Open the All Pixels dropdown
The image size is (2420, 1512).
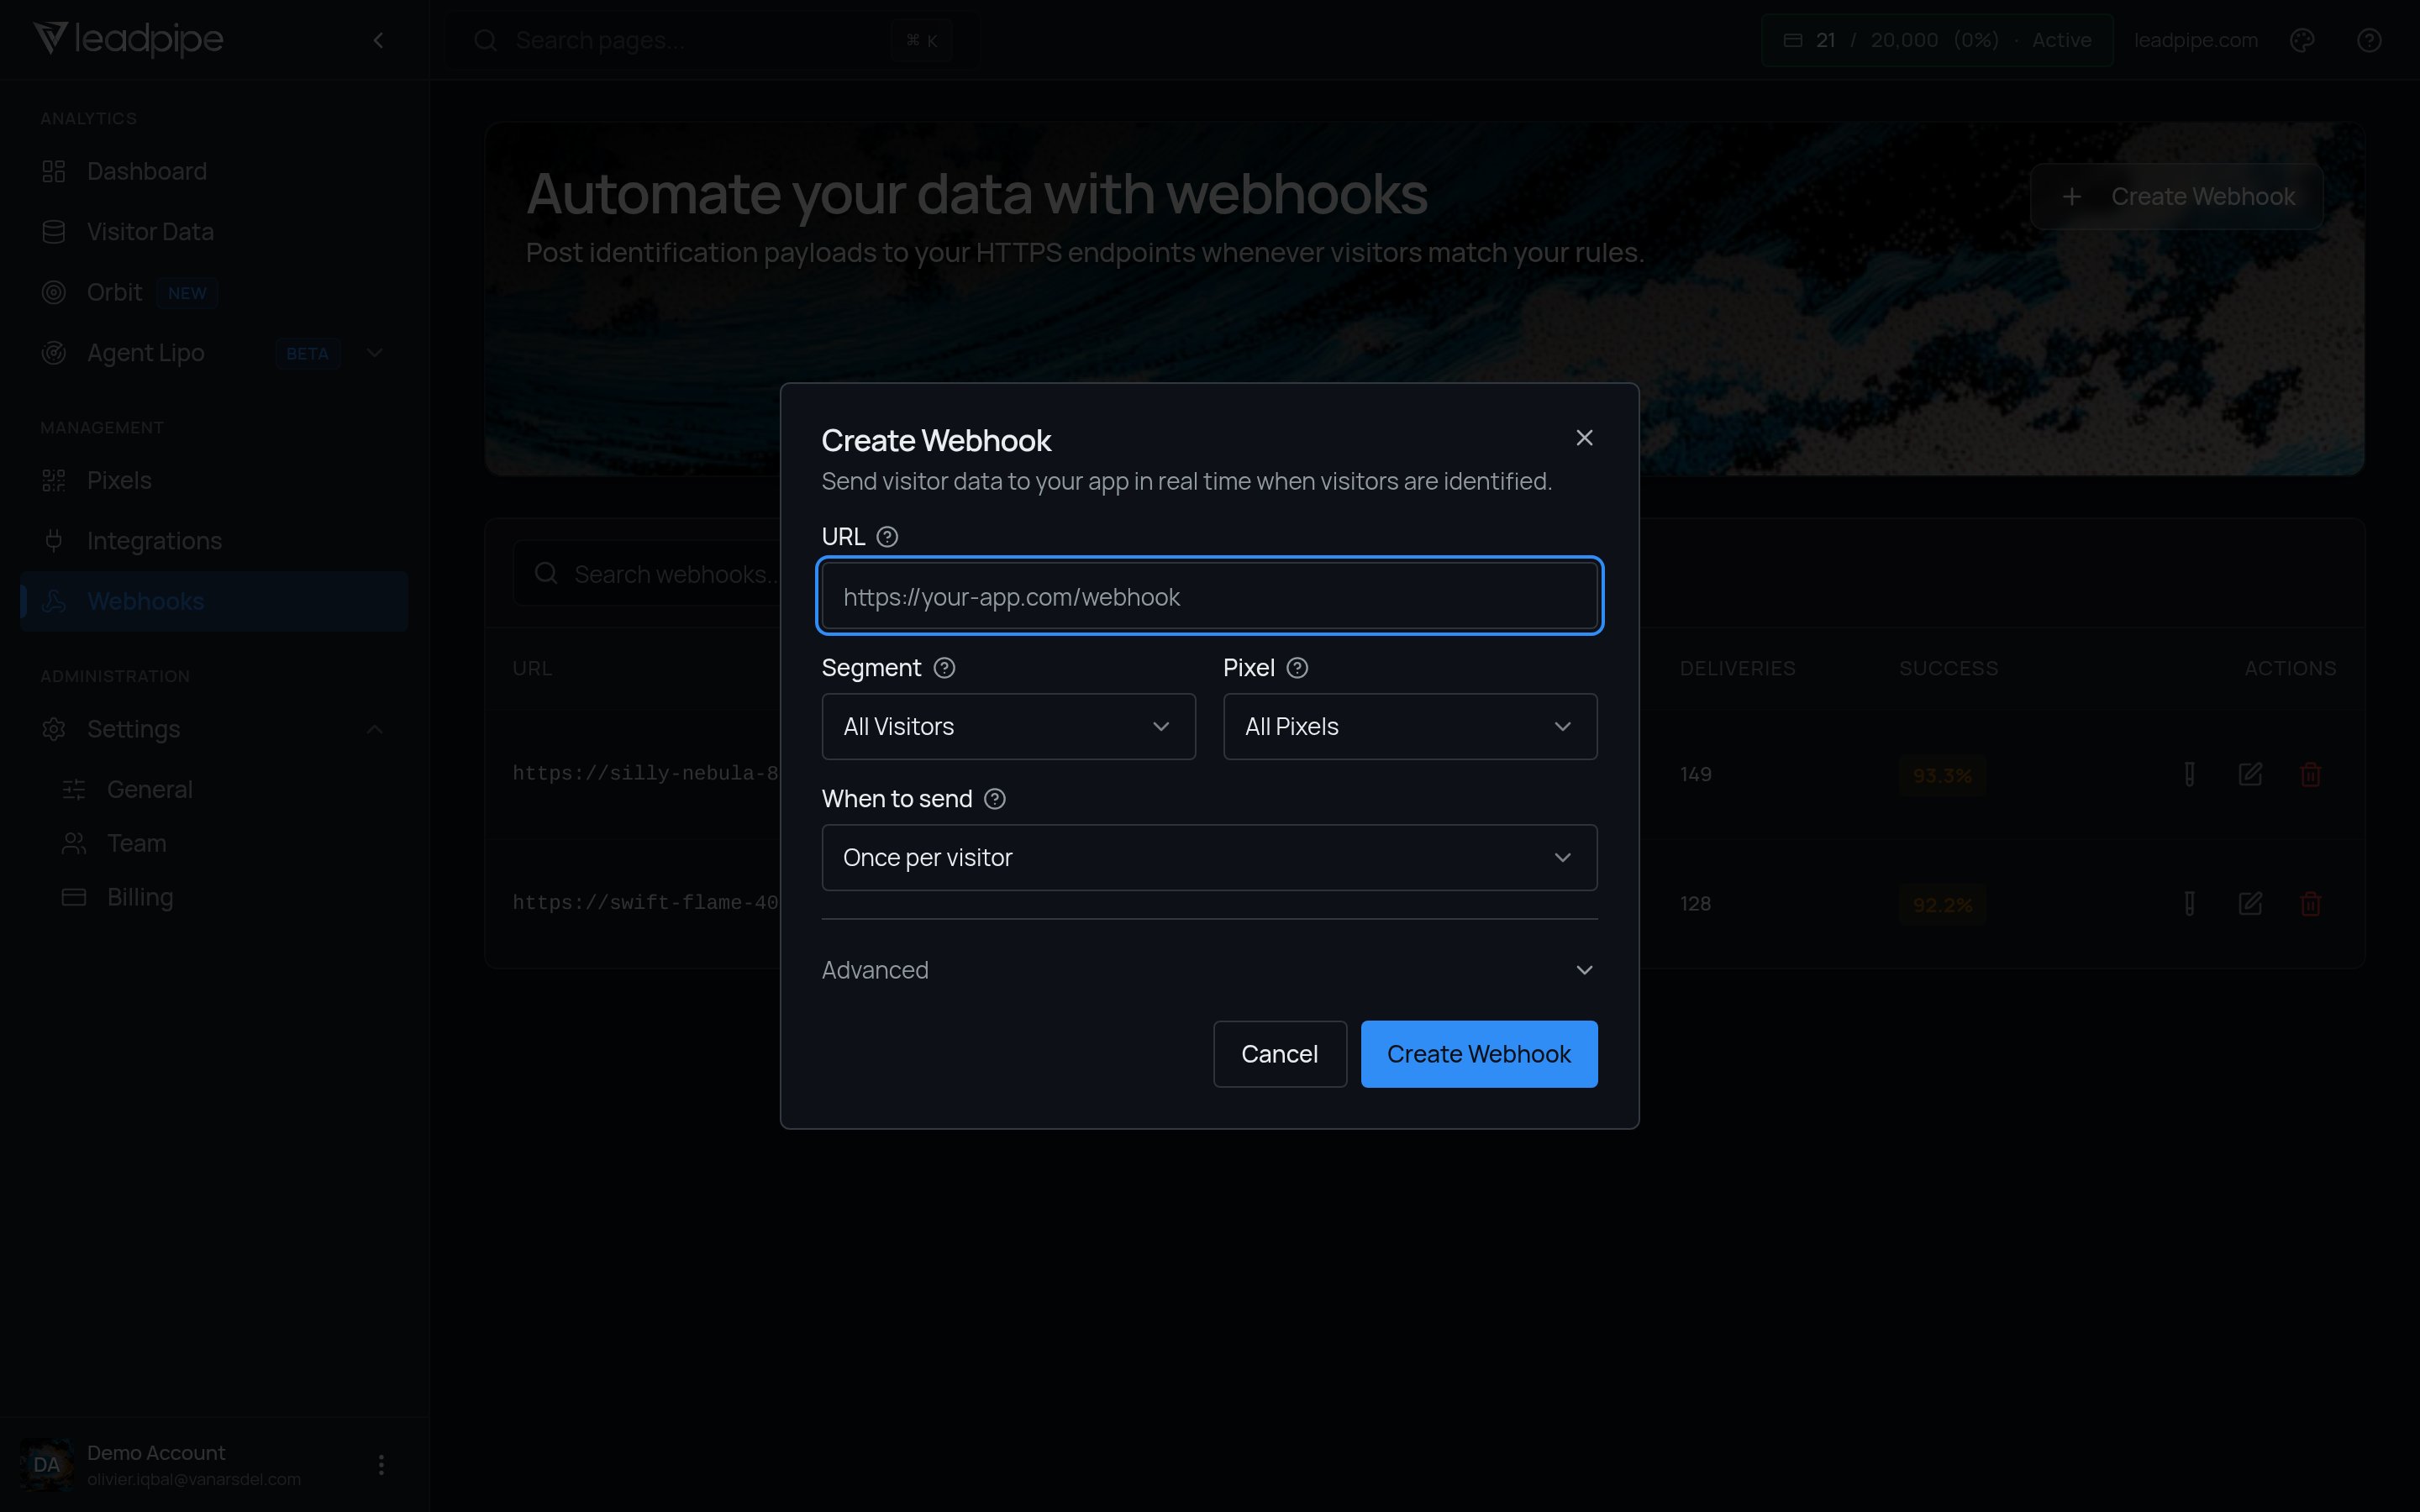click(x=1410, y=727)
